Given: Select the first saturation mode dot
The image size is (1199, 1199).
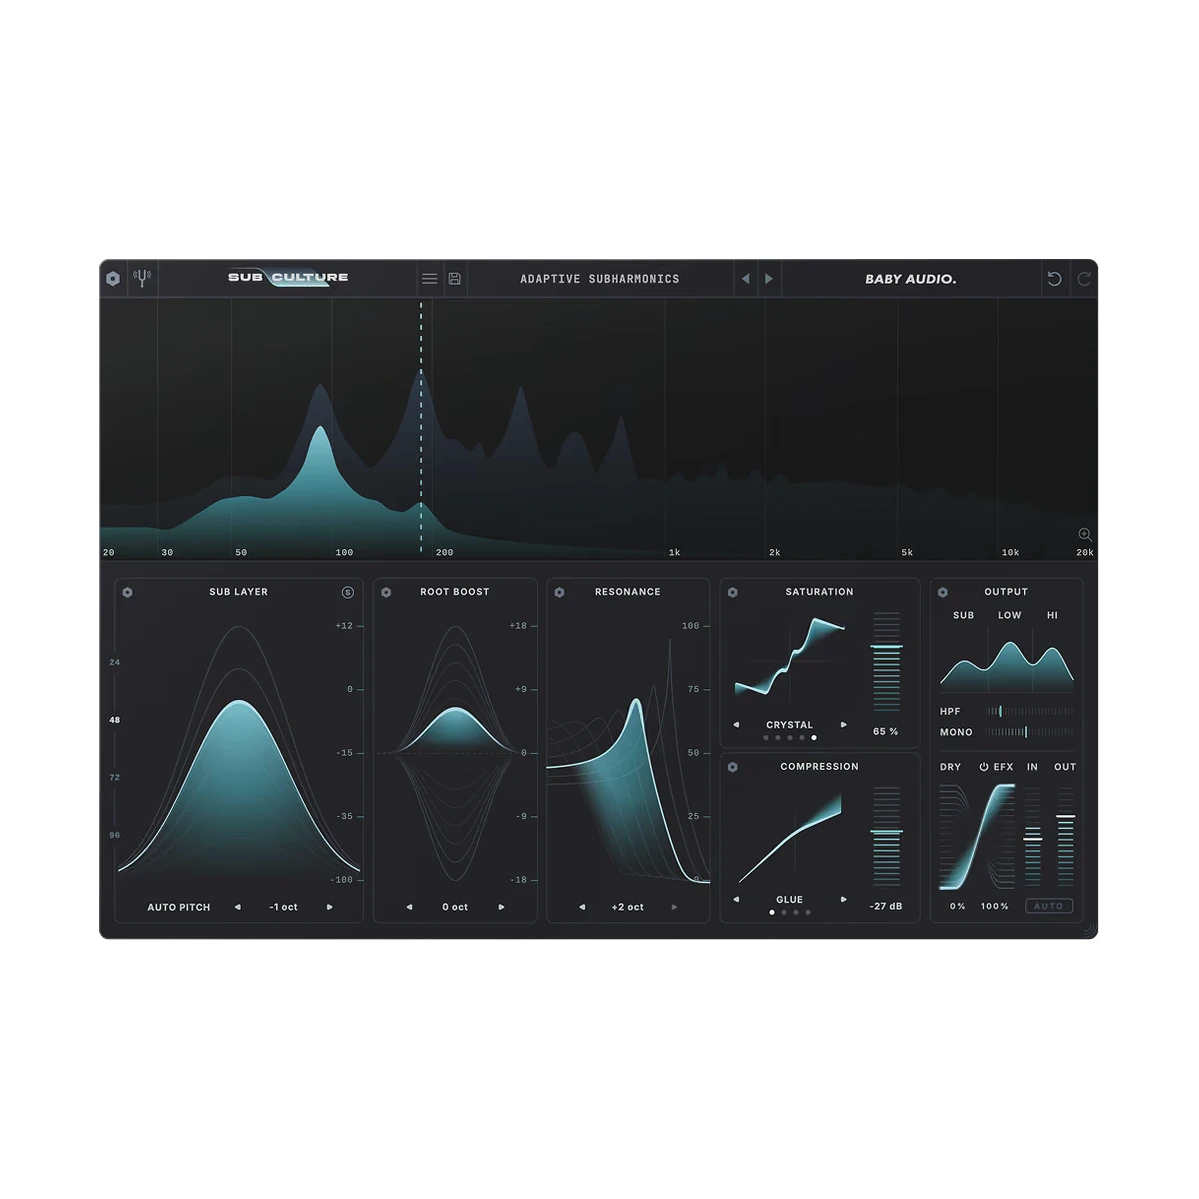Looking at the screenshot, I should 766,738.
